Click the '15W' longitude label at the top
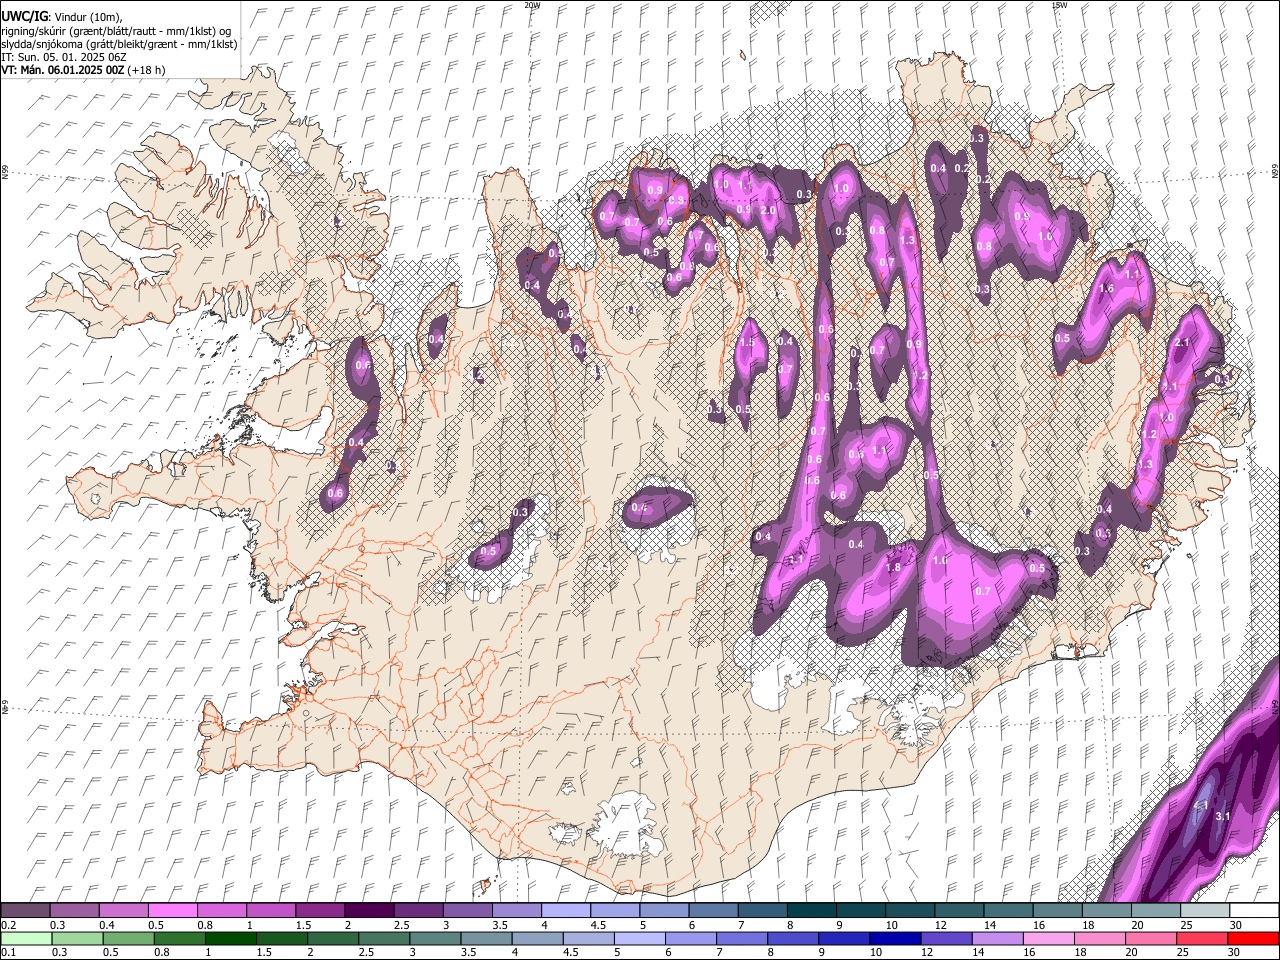 (x=1059, y=5)
